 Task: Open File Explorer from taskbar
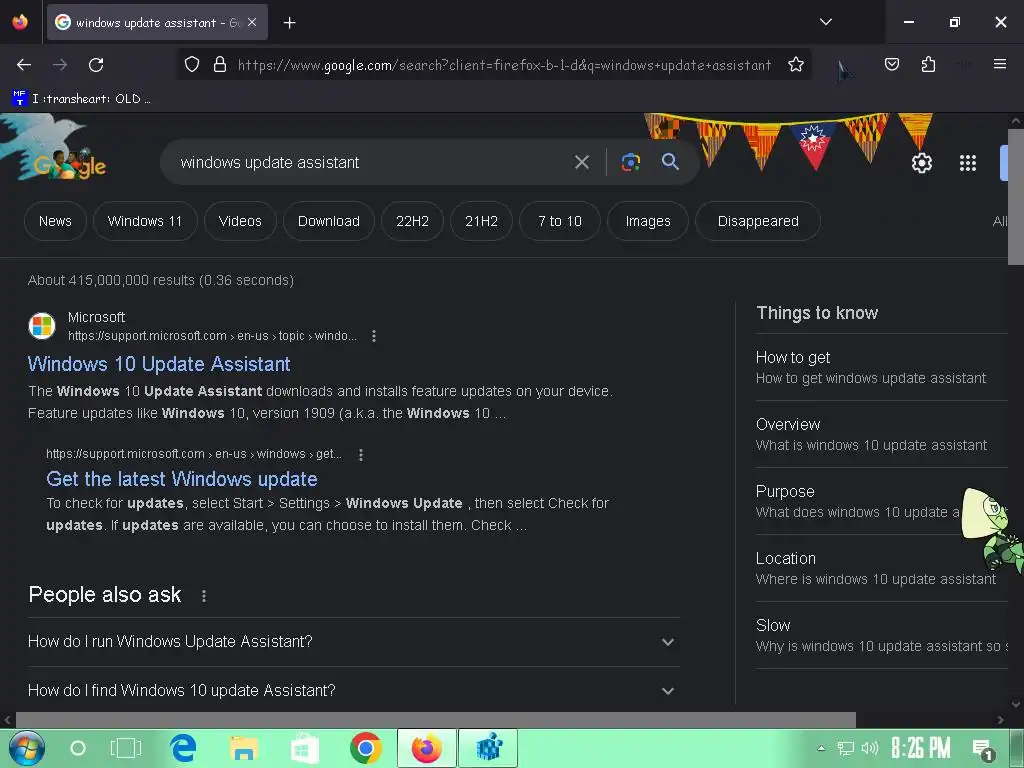coord(244,748)
